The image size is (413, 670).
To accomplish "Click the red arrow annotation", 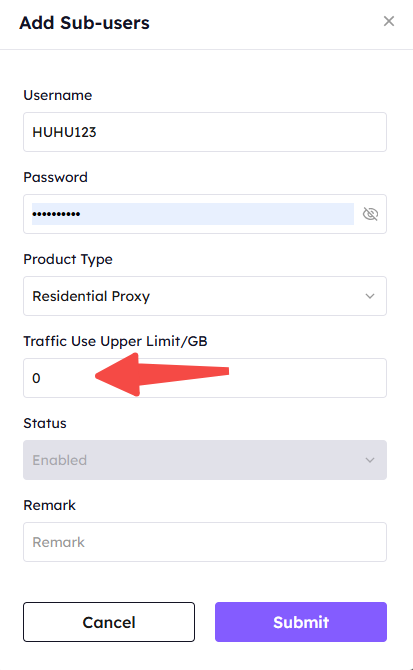I will (x=162, y=374).
